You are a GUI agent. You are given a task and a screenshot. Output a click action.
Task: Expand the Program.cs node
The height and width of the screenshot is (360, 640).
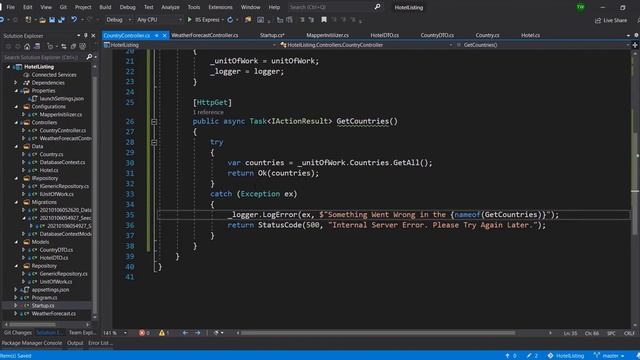coord(16,298)
